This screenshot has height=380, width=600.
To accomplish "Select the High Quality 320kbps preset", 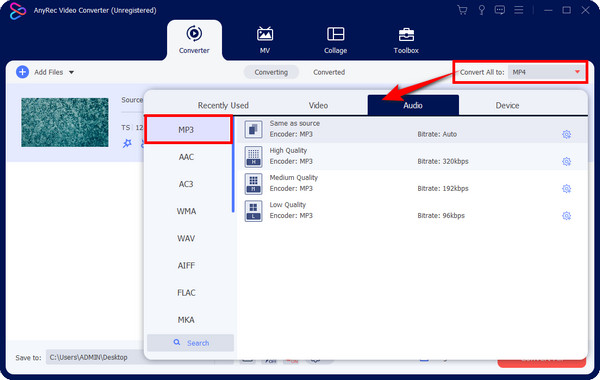I will pyautogui.click(x=412, y=157).
